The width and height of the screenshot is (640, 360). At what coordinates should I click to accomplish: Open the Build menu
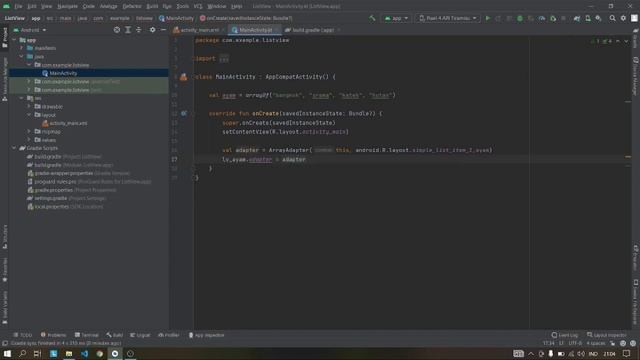point(152,7)
